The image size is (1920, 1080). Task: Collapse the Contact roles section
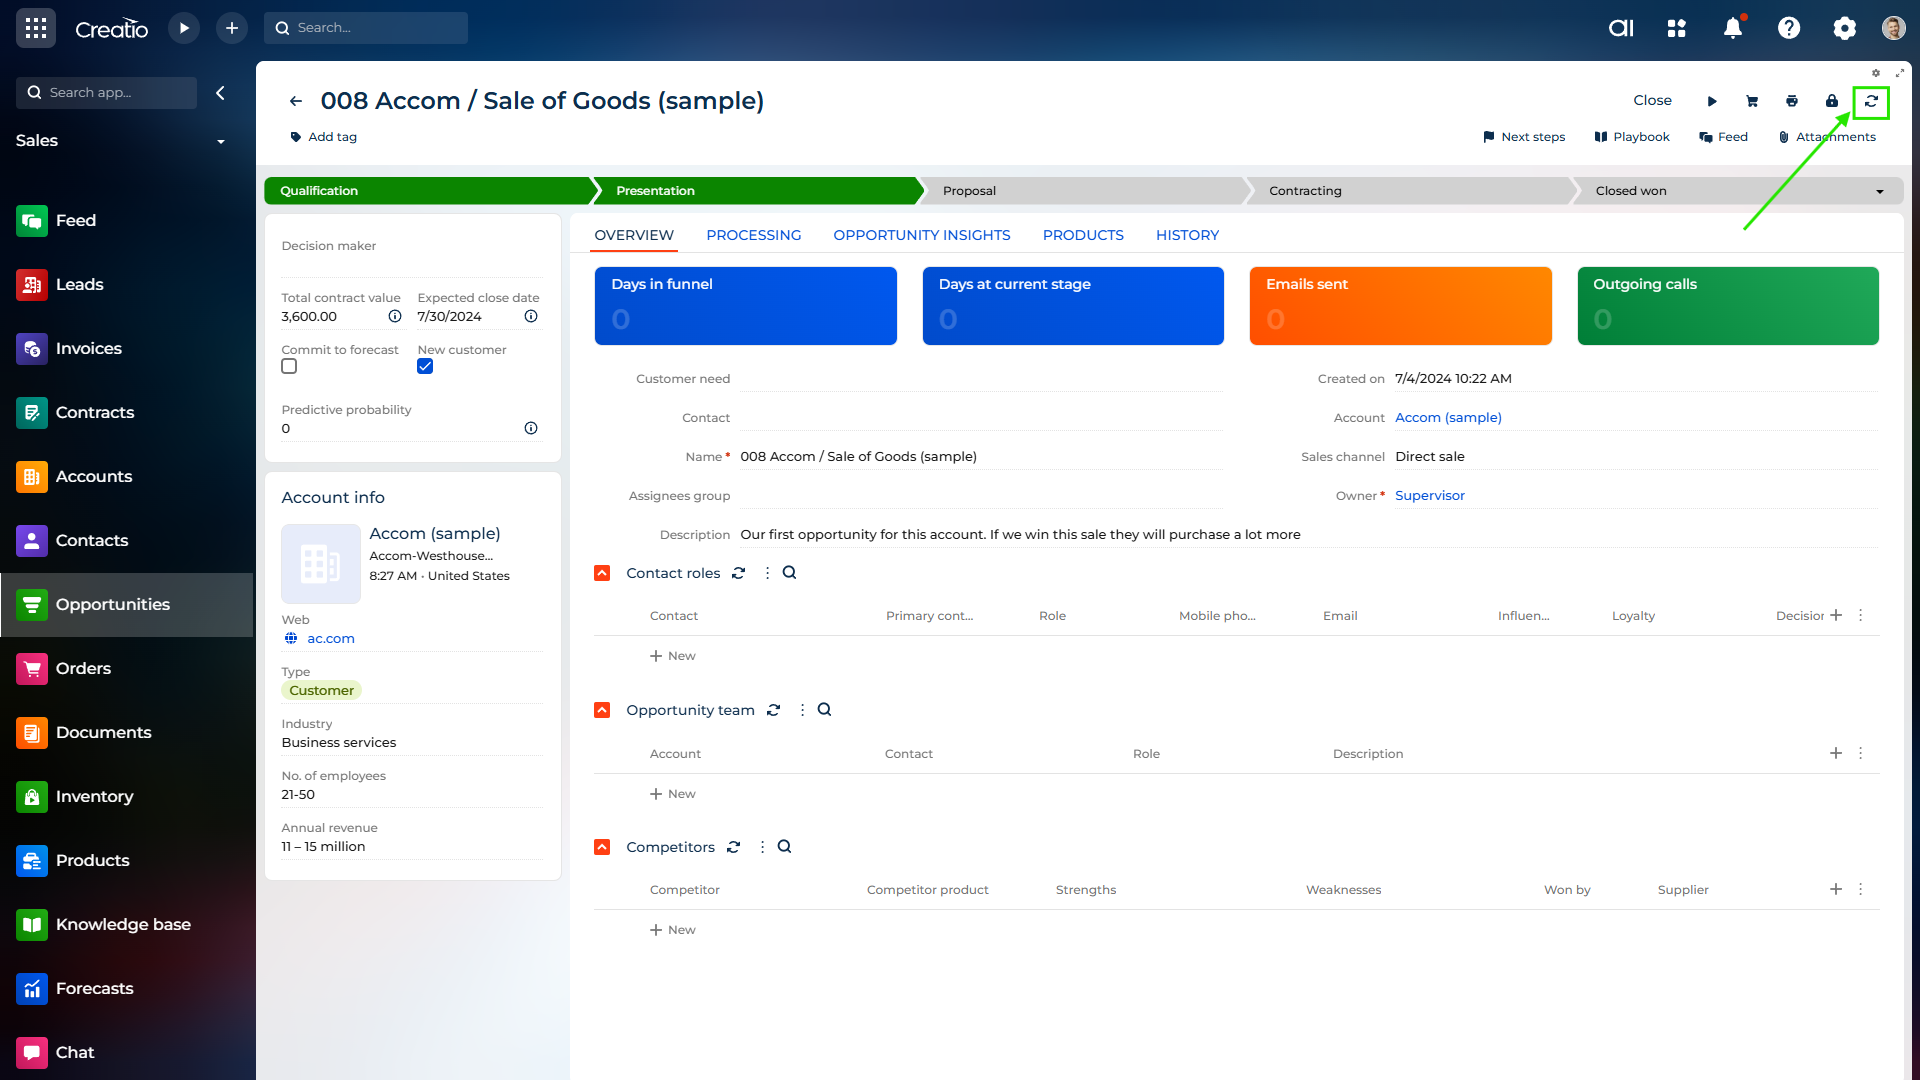[602, 573]
